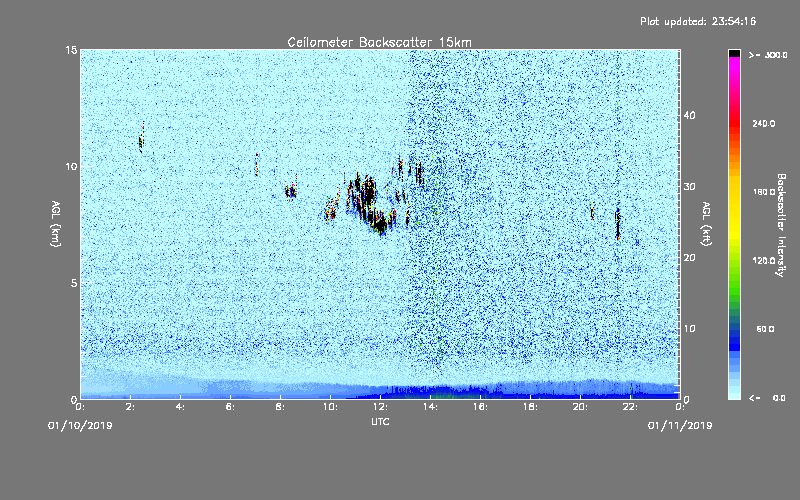The width and height of the screenshot is (800, 500).
Task: Click the small echo near 20:30 UTC at 8 km
Action: pyautogui.click(x=592, y=211)
